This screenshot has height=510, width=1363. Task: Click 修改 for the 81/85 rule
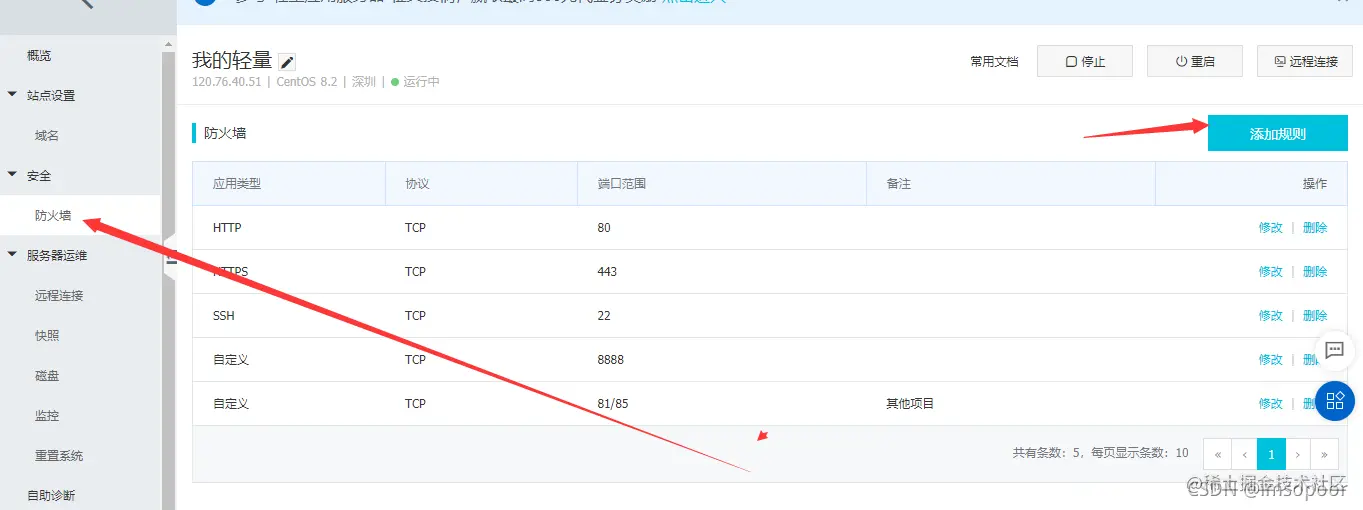point(1270,403)
